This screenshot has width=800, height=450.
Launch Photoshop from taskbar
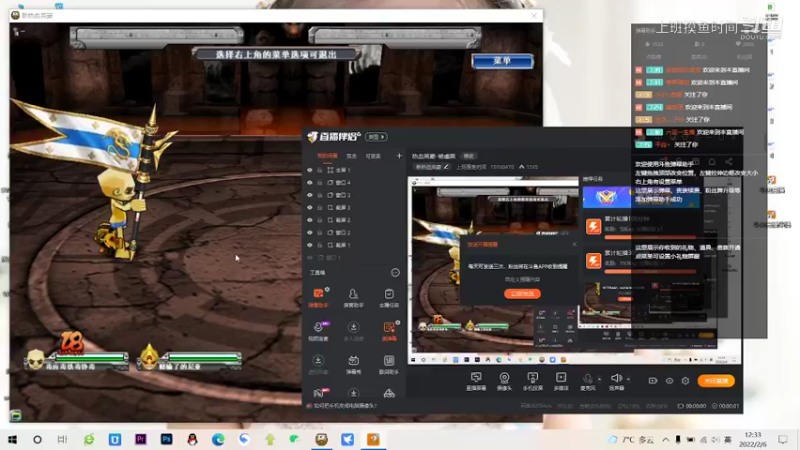coord(166,439)
